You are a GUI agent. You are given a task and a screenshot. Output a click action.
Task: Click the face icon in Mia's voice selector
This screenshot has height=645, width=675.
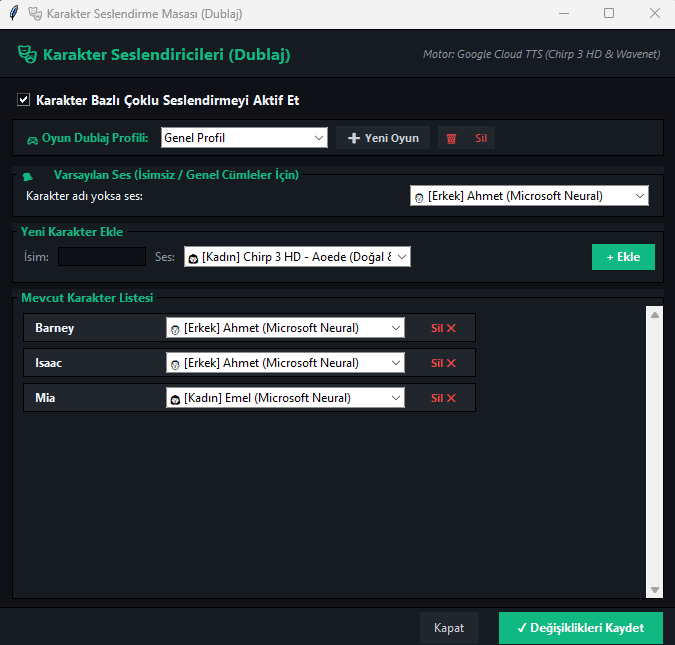click(175, 400)
